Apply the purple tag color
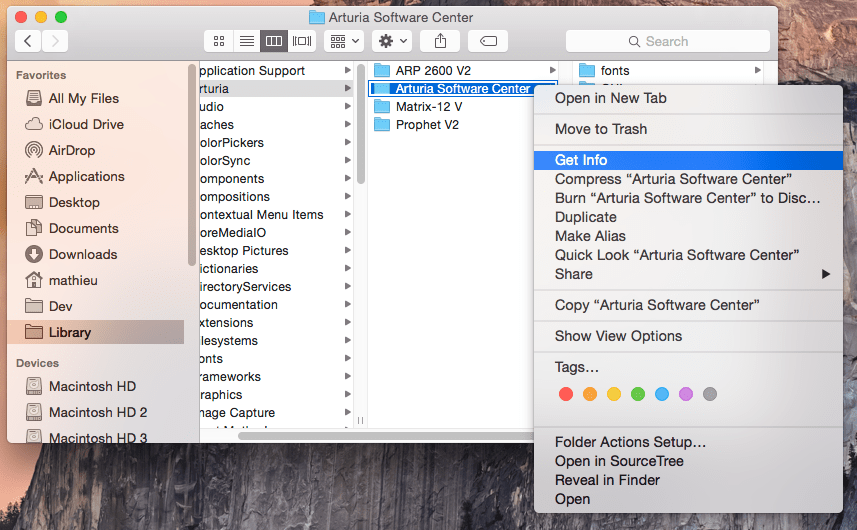Screen dimensions: 857x530 click(x=686, y=394)
